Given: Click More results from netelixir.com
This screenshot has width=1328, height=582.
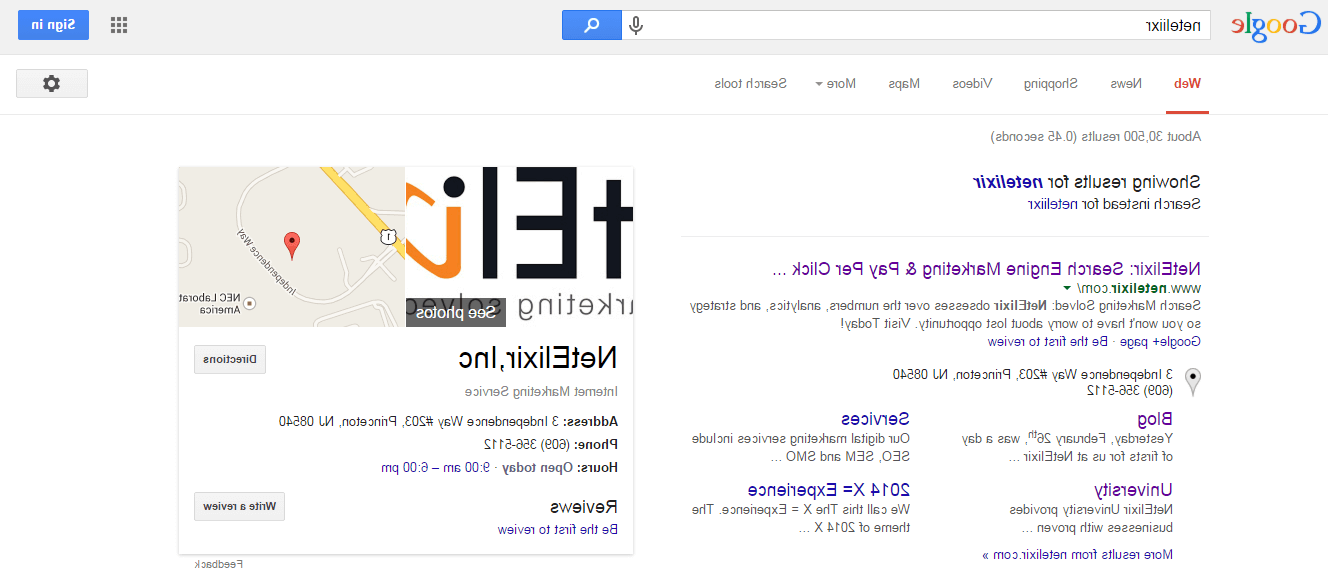Looking at the screenshot, I should pos(1077,555).
